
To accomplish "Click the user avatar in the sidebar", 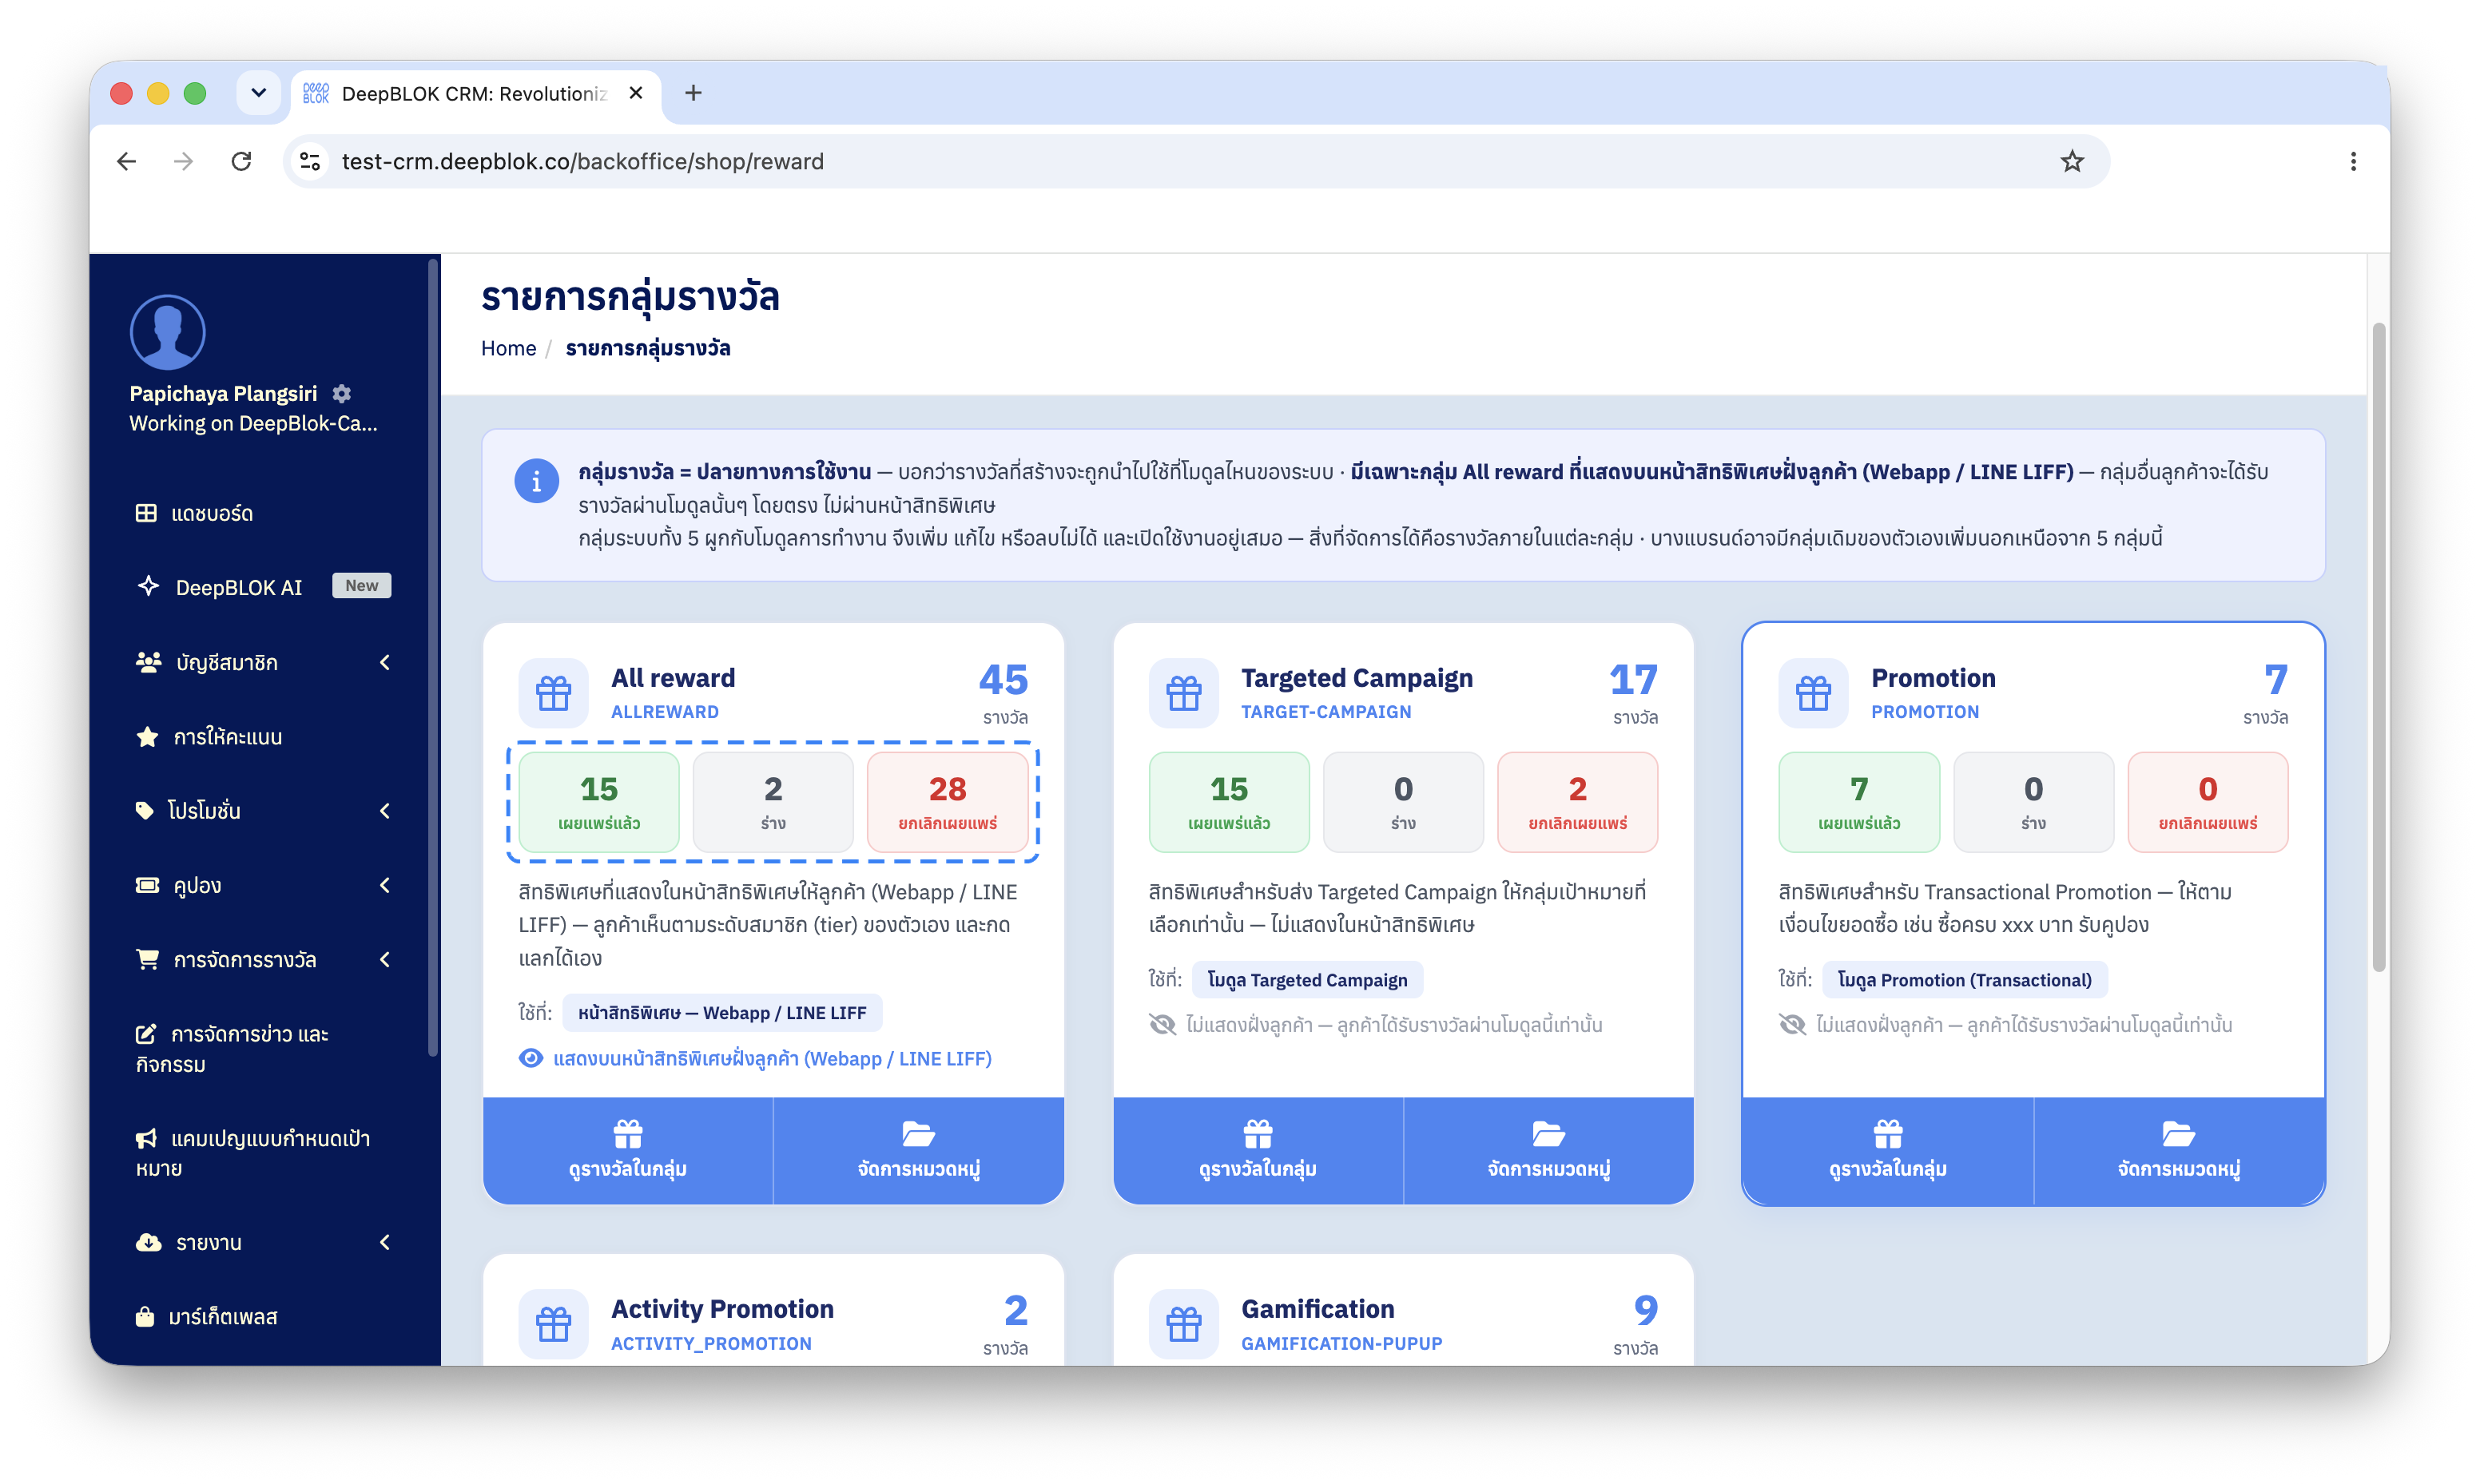I will (168, 332).
